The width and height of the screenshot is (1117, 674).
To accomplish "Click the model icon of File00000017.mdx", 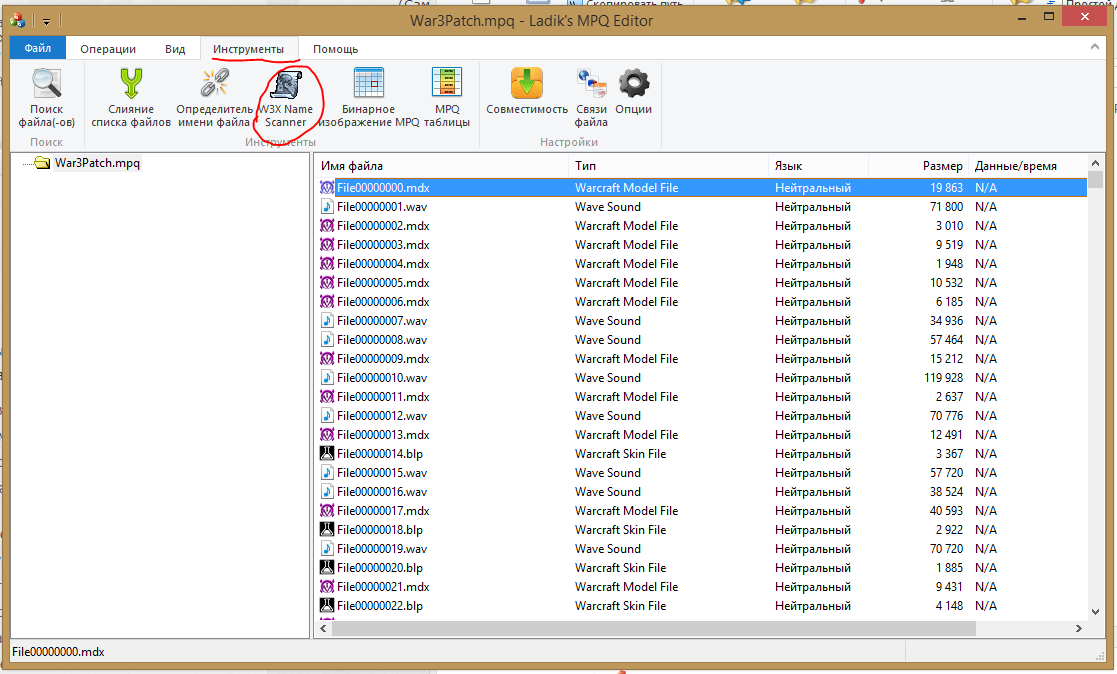I will [x=327, y=510].
